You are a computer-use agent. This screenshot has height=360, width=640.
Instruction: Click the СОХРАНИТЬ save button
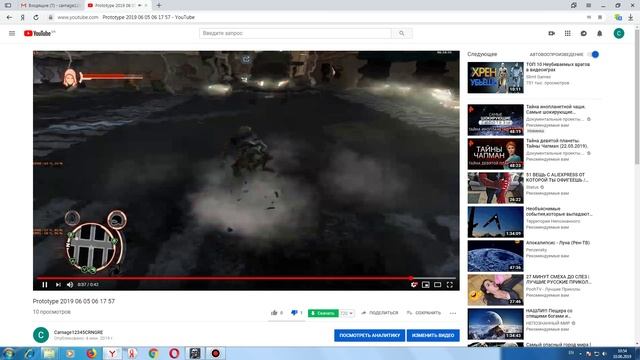[x=424, y=313]
